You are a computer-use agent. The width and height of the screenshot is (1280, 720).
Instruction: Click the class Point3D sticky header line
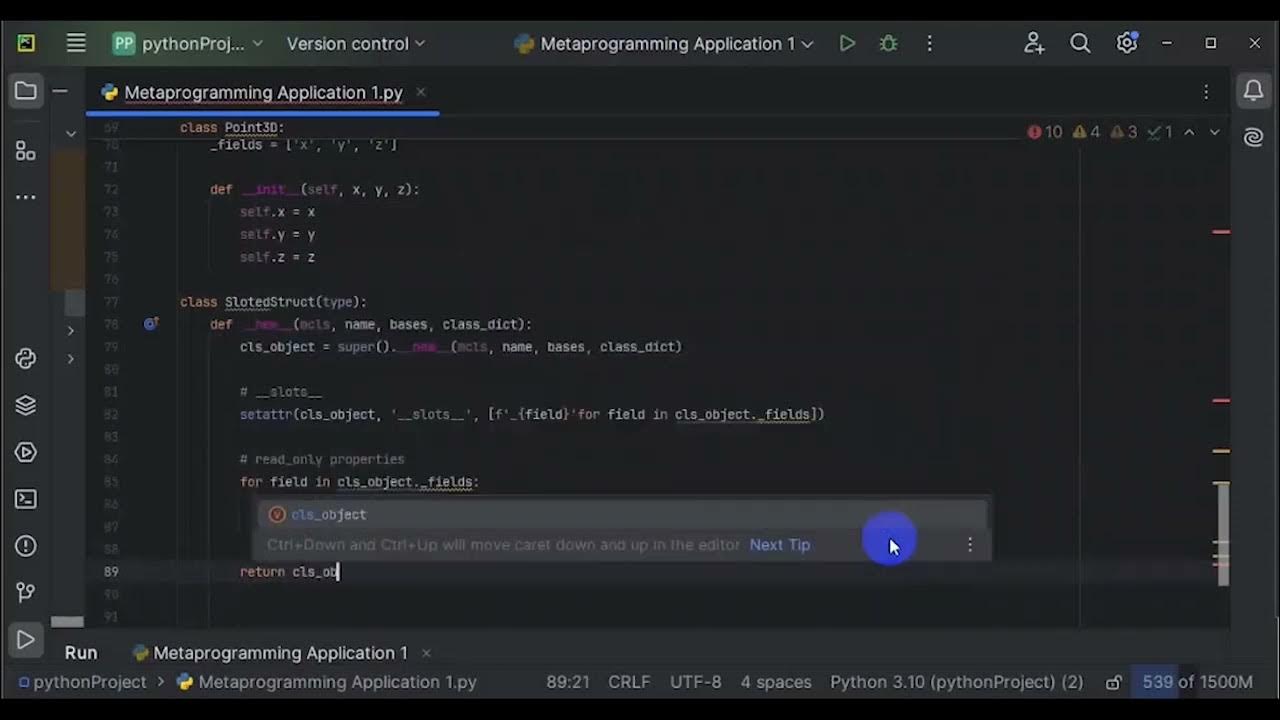coord(232,128)
